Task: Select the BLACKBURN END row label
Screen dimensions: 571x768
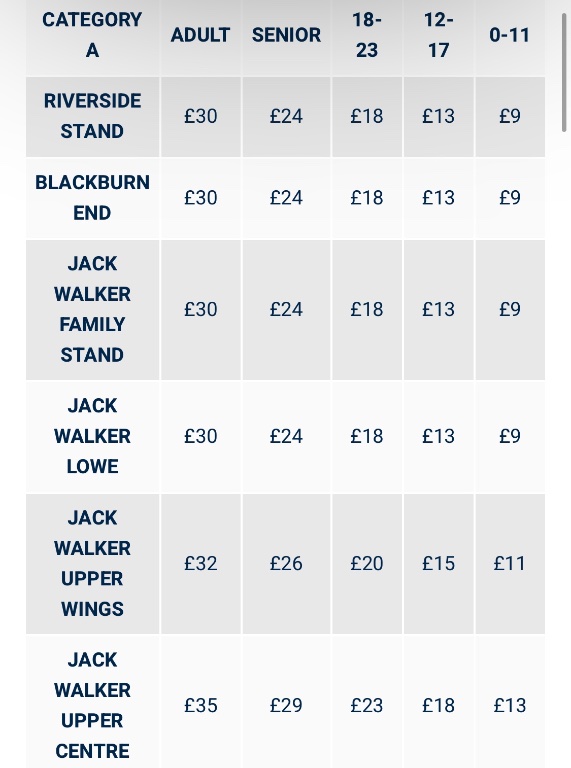Action: (x=92, y=198)
